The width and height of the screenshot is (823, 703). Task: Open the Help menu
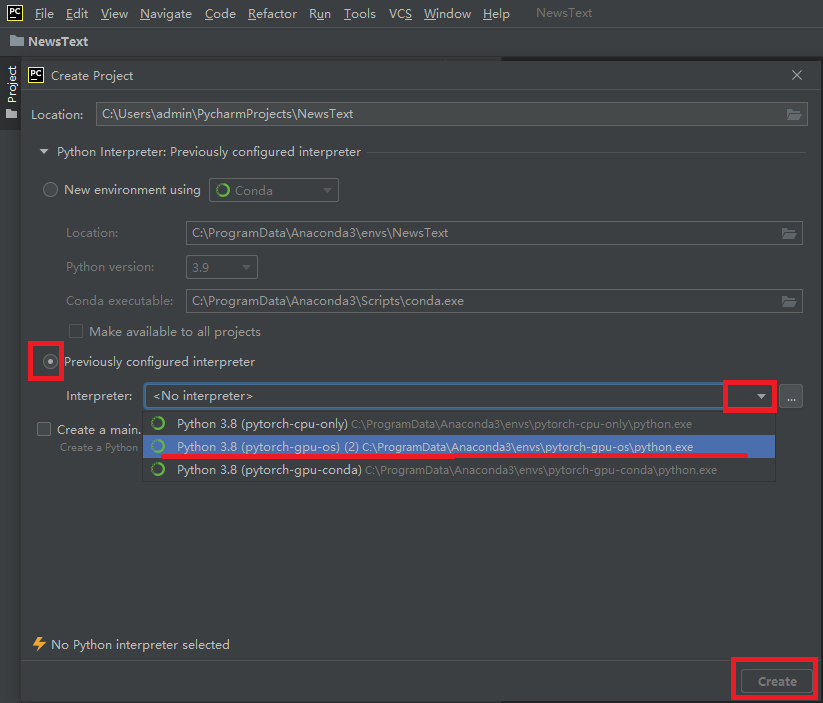(x=496, y=14)
